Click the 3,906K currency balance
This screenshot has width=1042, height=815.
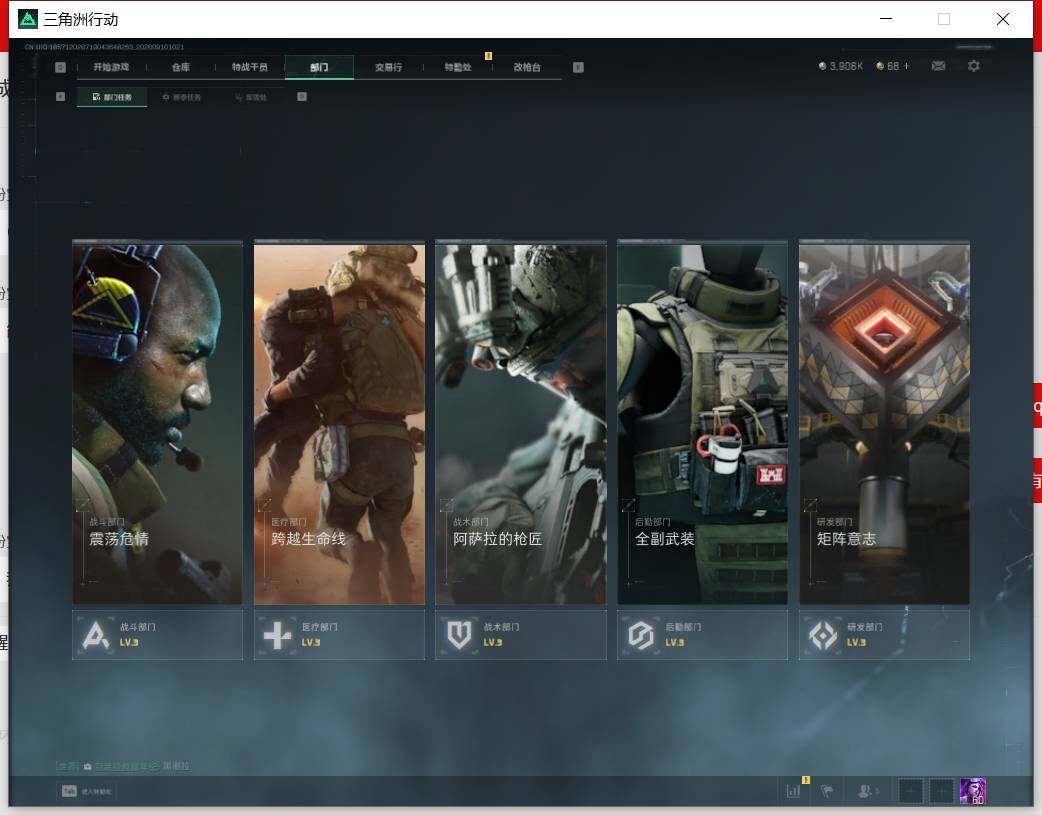click(x=841, y=66)
